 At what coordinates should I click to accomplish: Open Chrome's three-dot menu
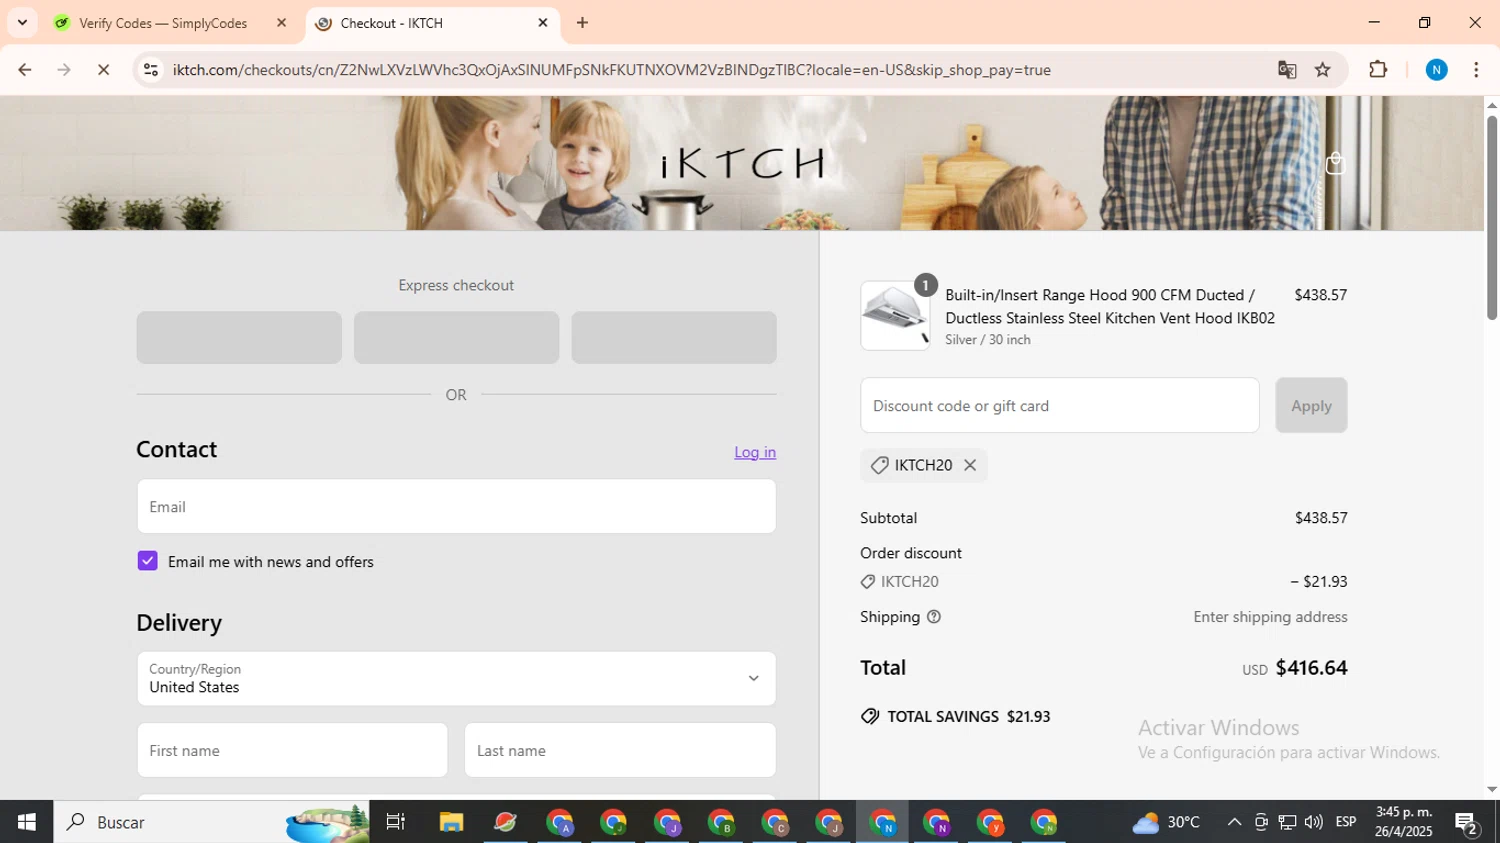(1476, 70)
